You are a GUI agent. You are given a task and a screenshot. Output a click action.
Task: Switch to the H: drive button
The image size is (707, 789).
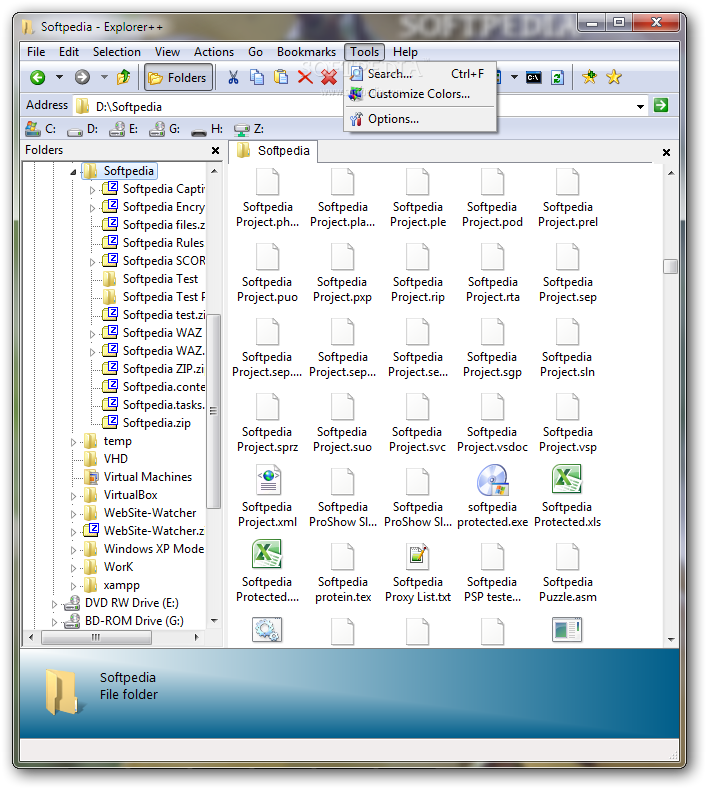(207, 129)
